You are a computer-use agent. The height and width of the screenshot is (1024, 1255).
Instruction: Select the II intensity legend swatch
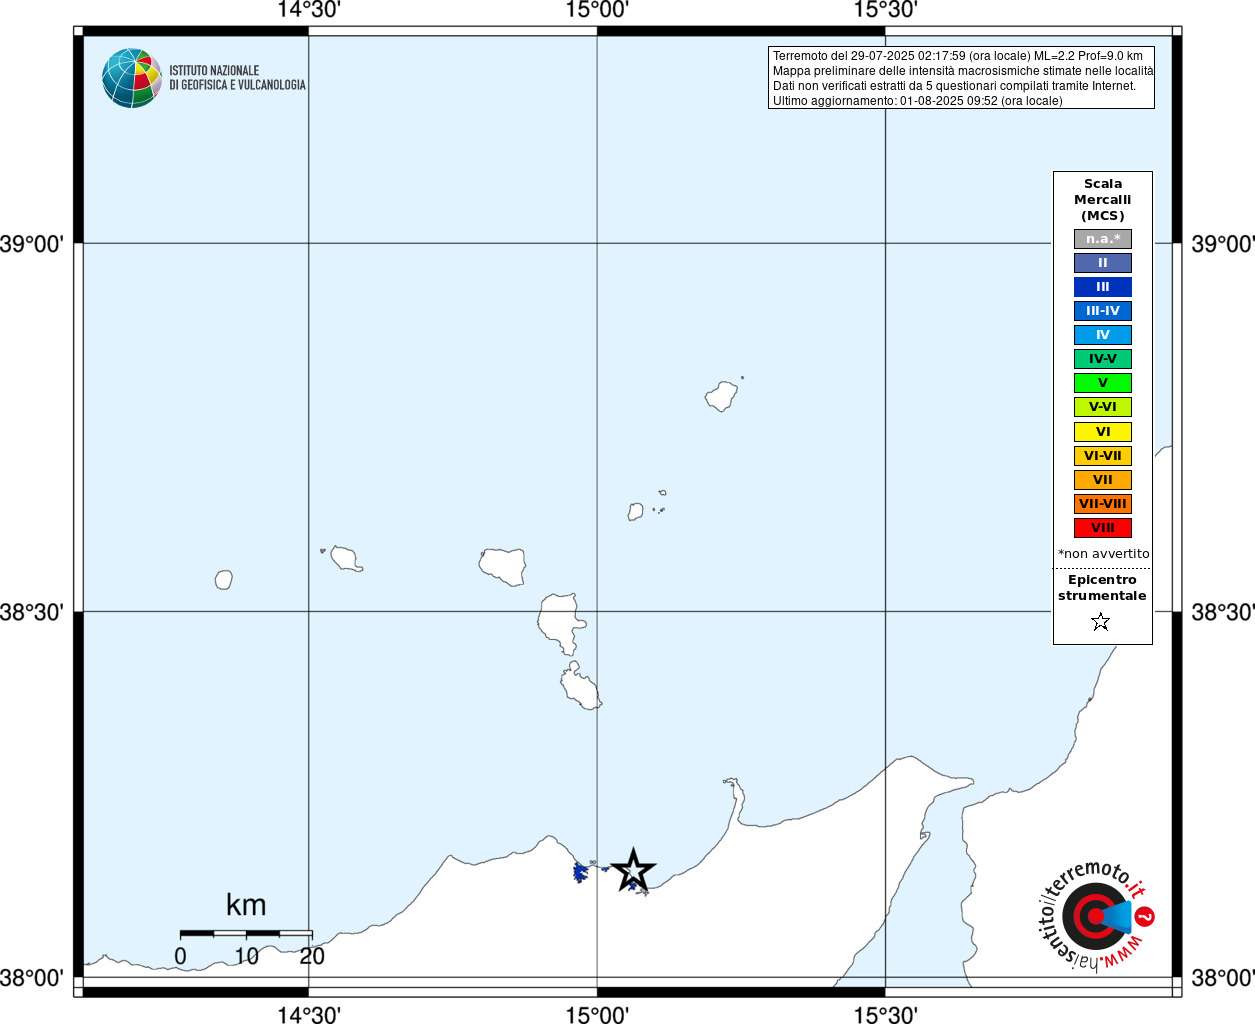[x=1103, y=263]
